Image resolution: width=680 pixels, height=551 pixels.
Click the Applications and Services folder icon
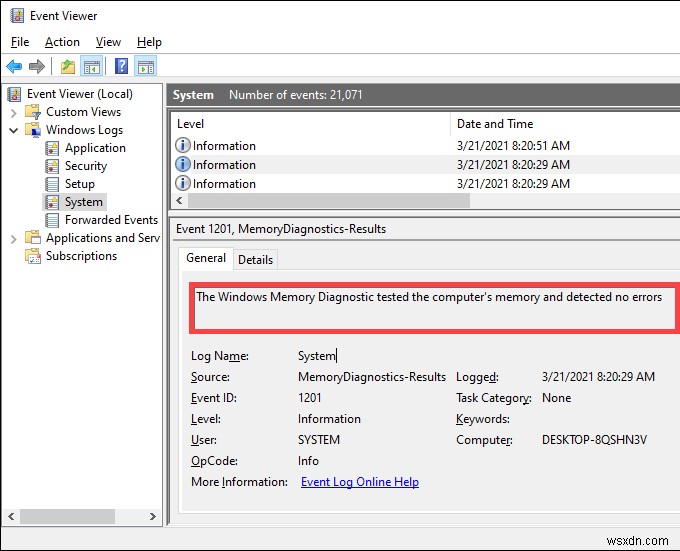click(33, 238)
